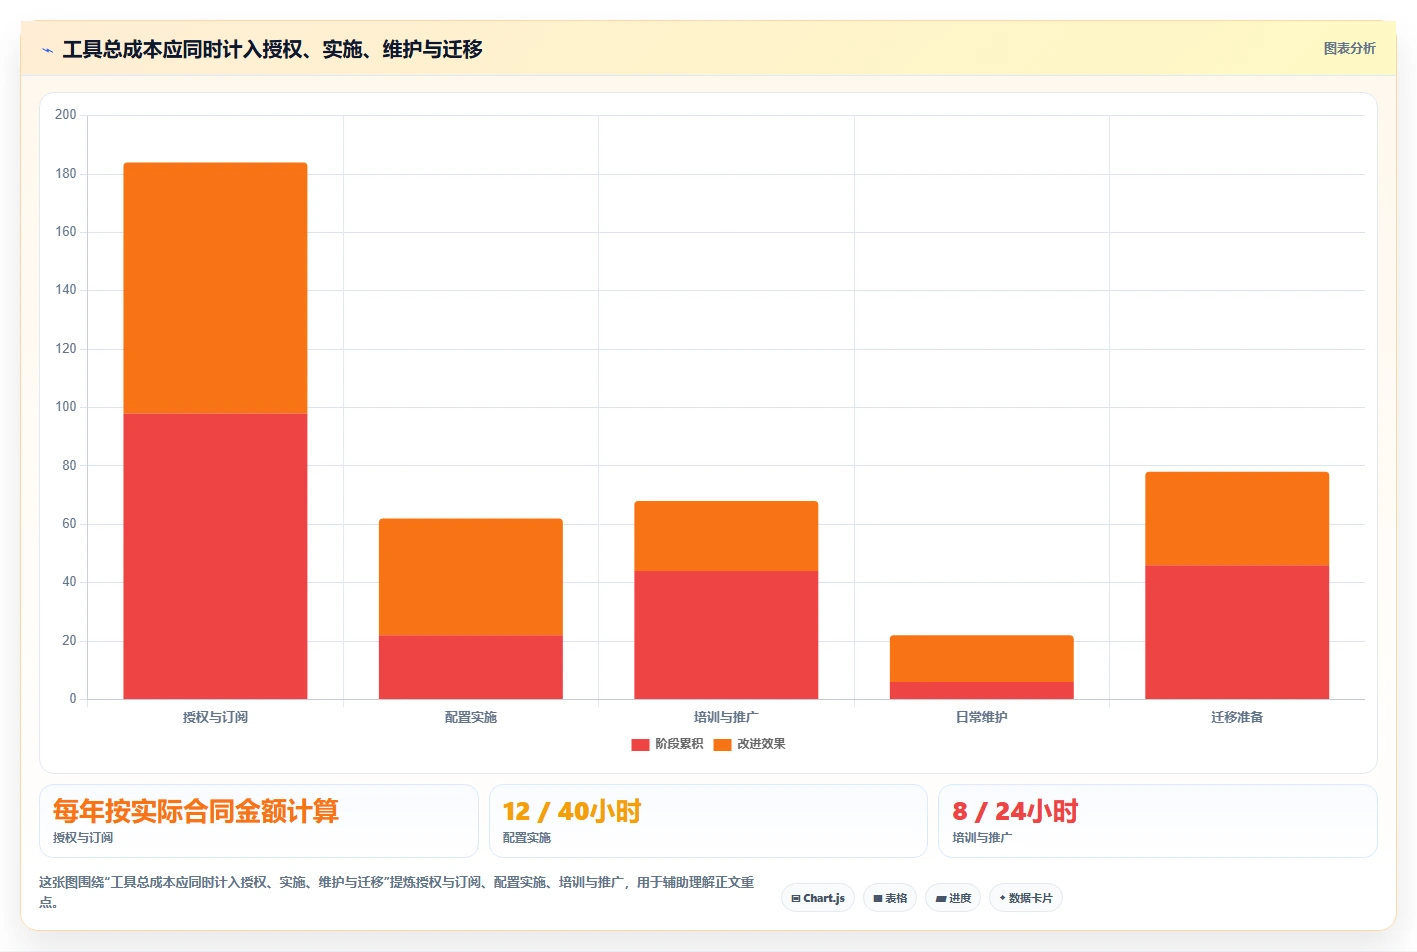Viewport: 1417px width, 952px height.
Task: Click the 迁移准备 x-axis label
Action: [x=1237, y=717]
